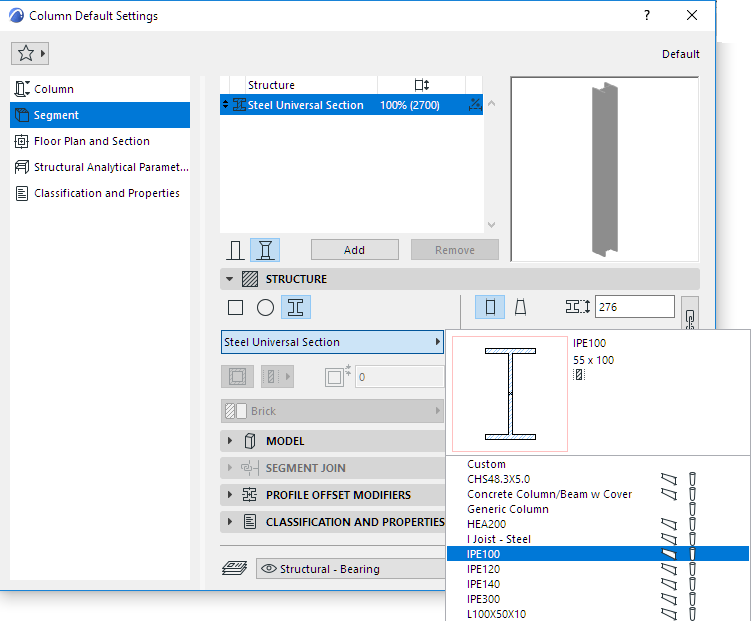753x621 pixels.
Task: Choose Custom in the profile list
Action: pyautogui.click(x=598, y=464)
